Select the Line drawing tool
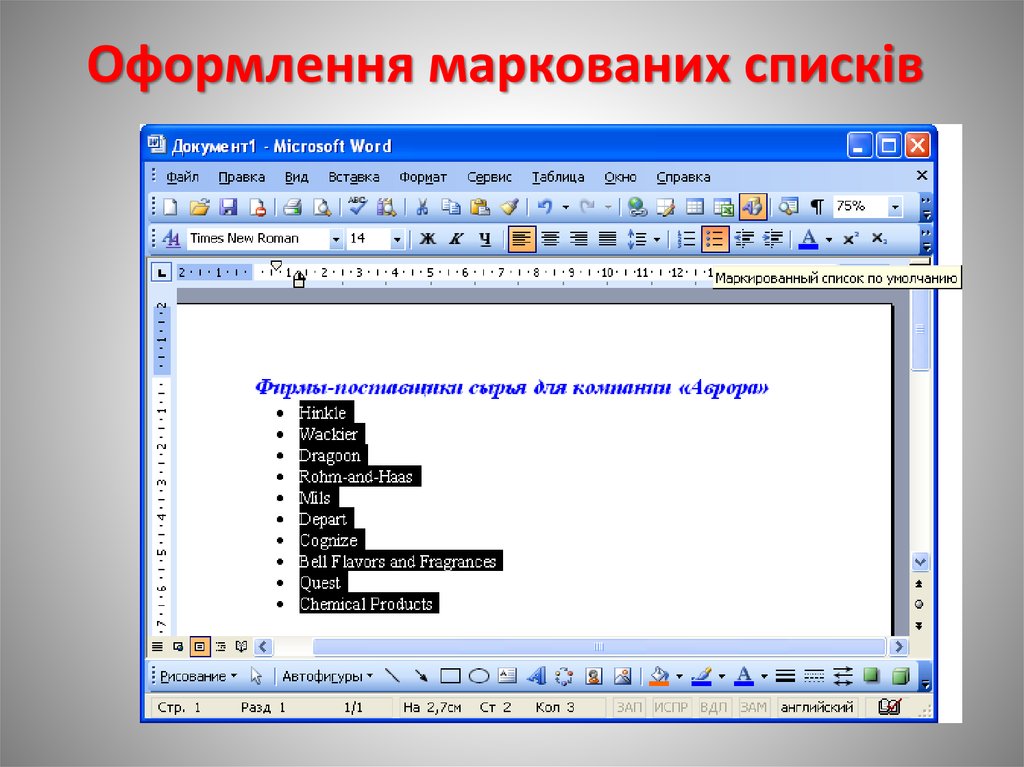Image resolution: width=1024 pixels, height=767 pixels. pos(392,676)
